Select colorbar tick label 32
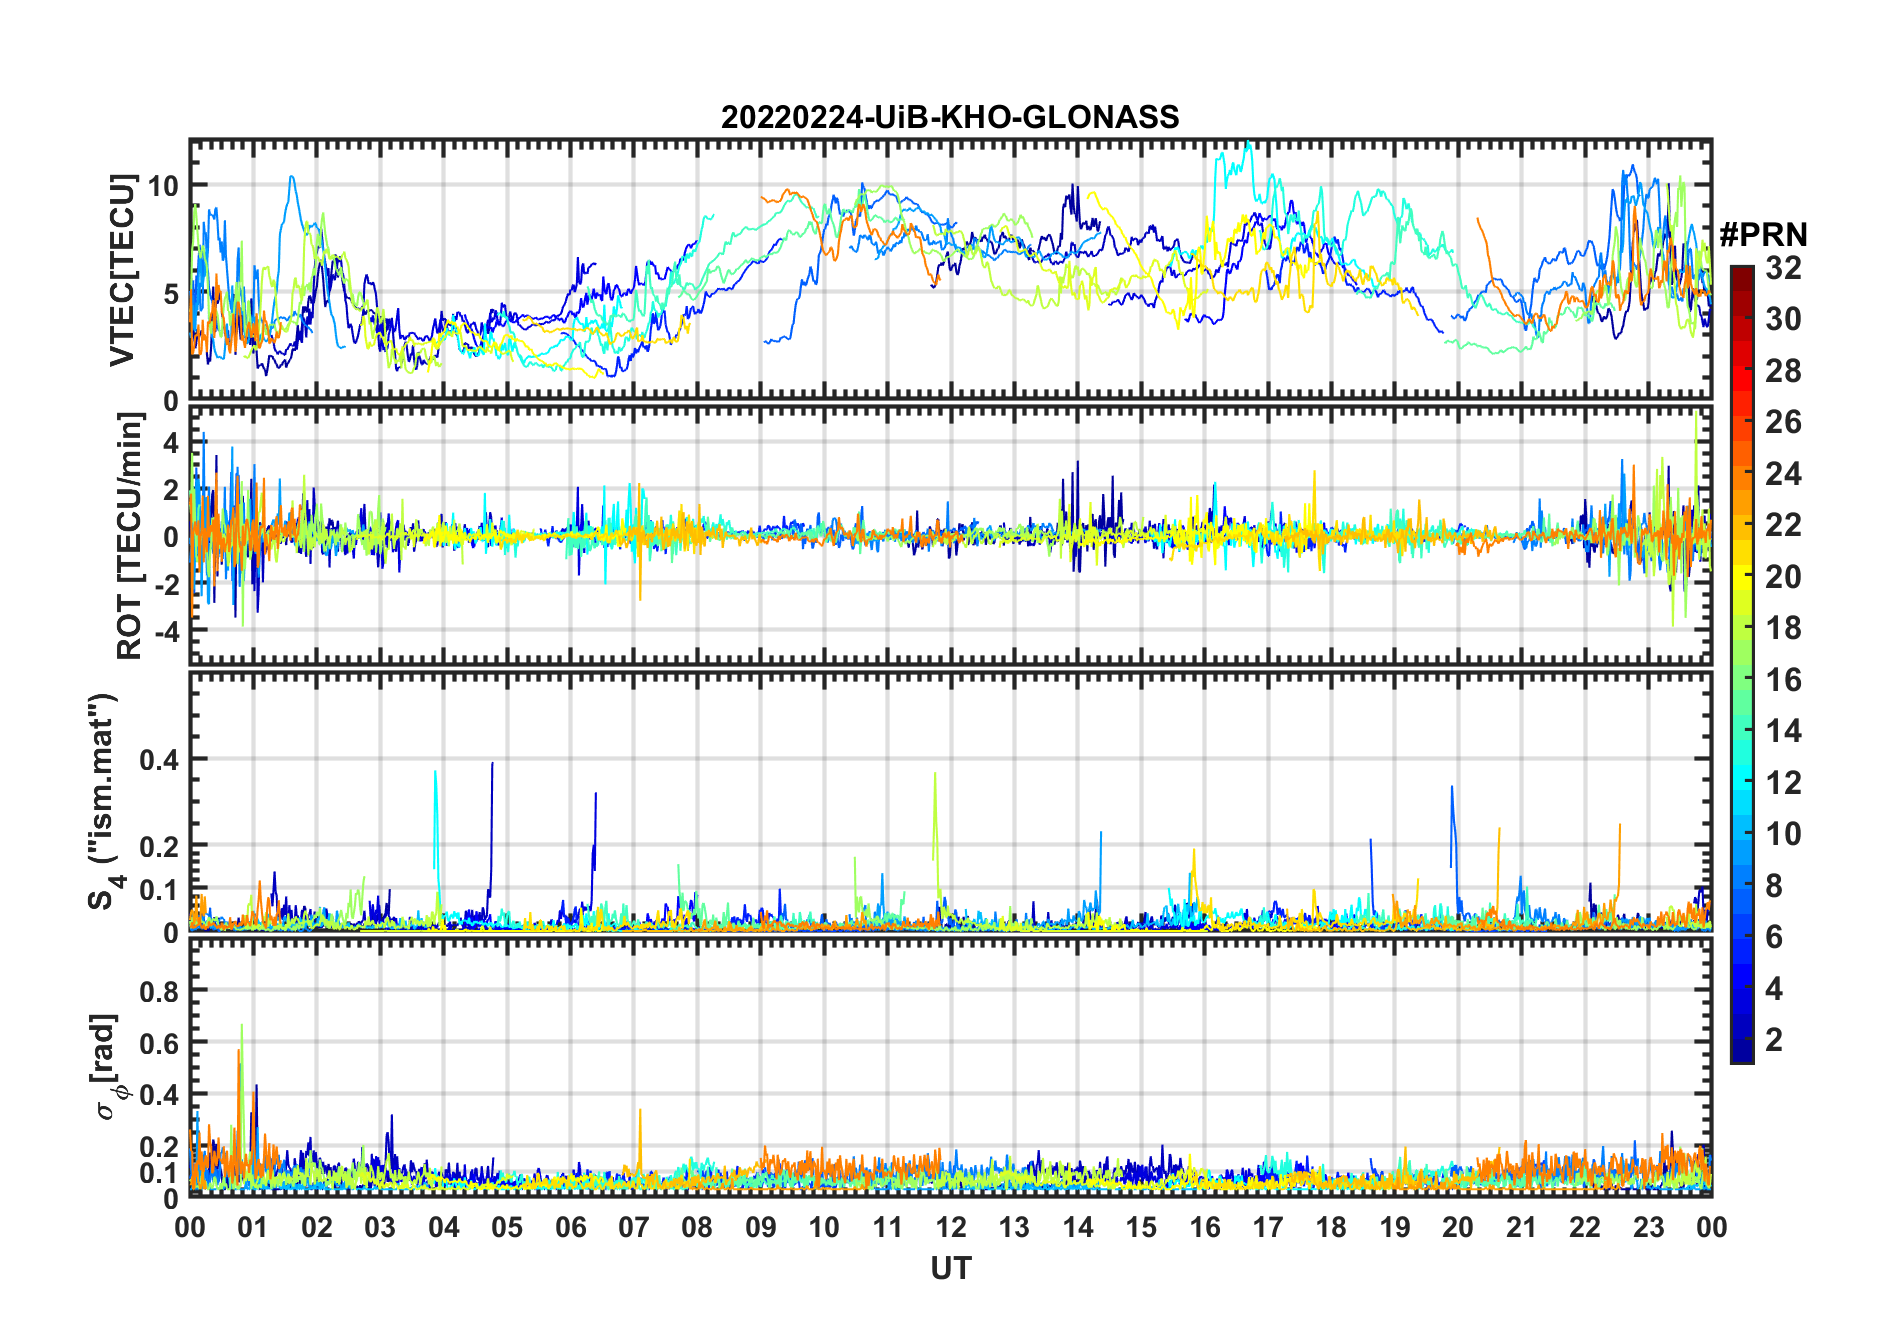1902x1330 pixels. click(1783, 267)
